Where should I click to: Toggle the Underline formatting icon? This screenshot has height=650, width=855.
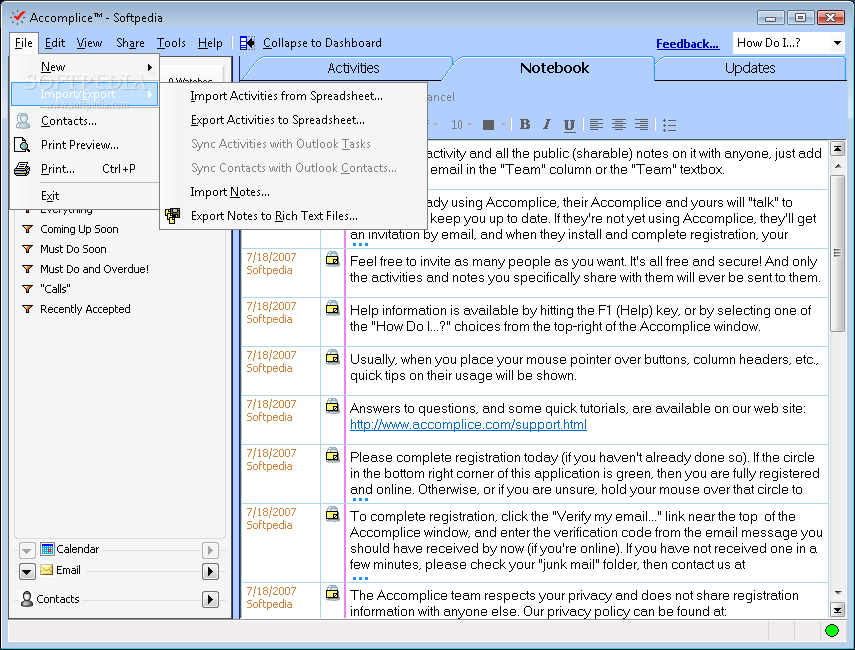click(569, 125)
